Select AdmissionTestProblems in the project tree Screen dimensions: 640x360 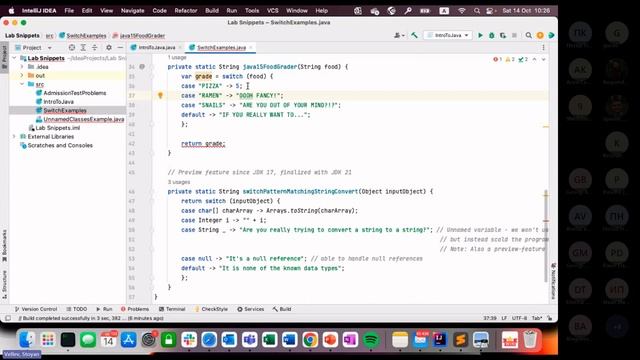[x=71, y=93]
